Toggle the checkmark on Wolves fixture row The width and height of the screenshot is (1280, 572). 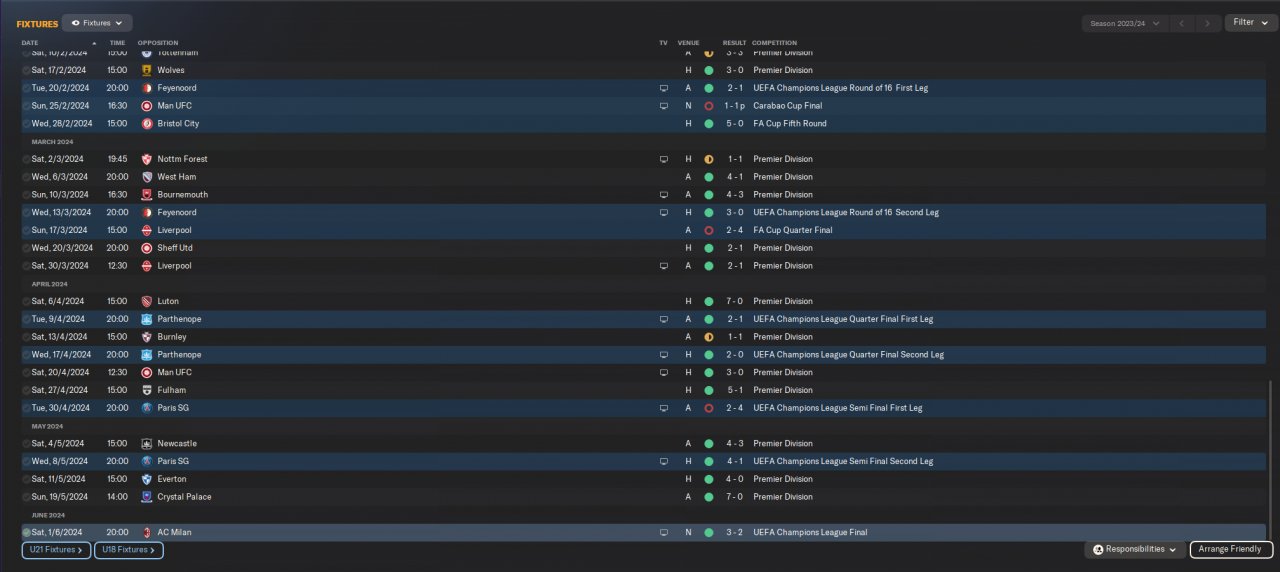[x=27, y=70]
